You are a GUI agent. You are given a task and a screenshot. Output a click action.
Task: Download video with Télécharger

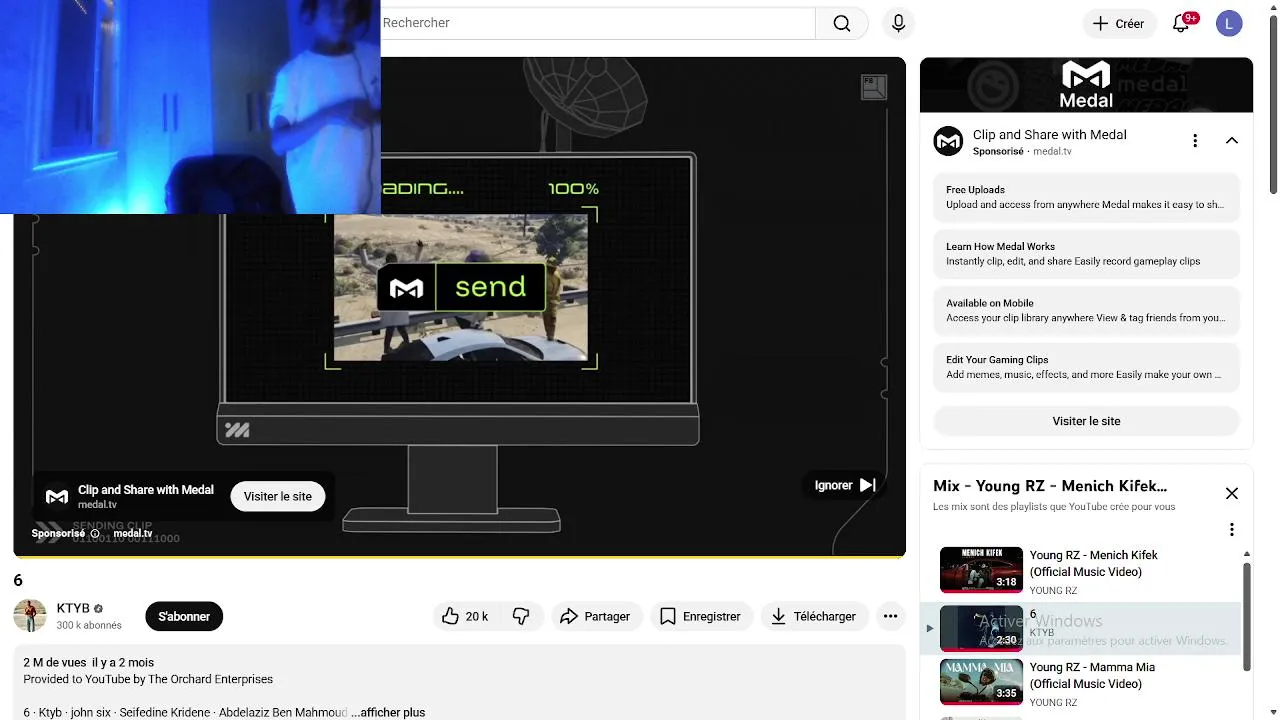814,616
